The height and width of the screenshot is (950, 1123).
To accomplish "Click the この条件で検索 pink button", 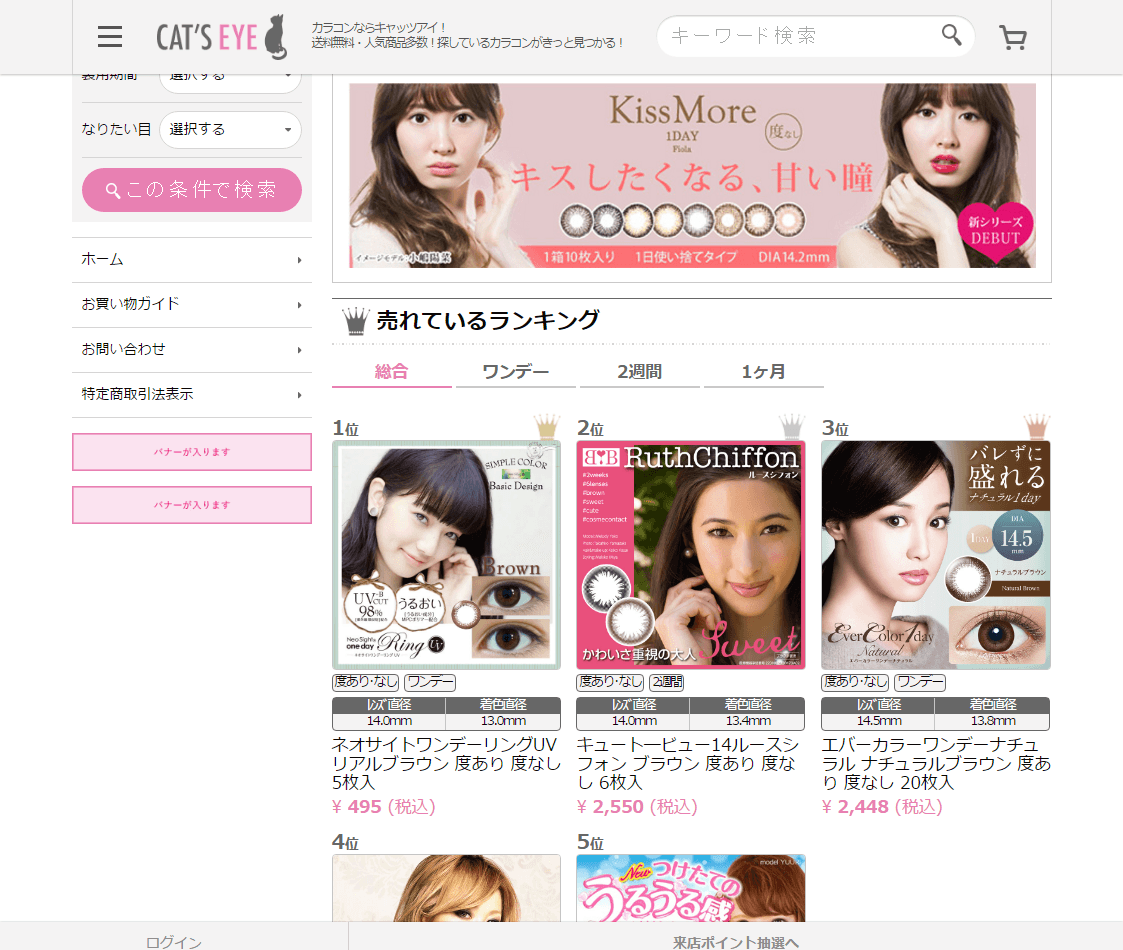I will 192,190.
